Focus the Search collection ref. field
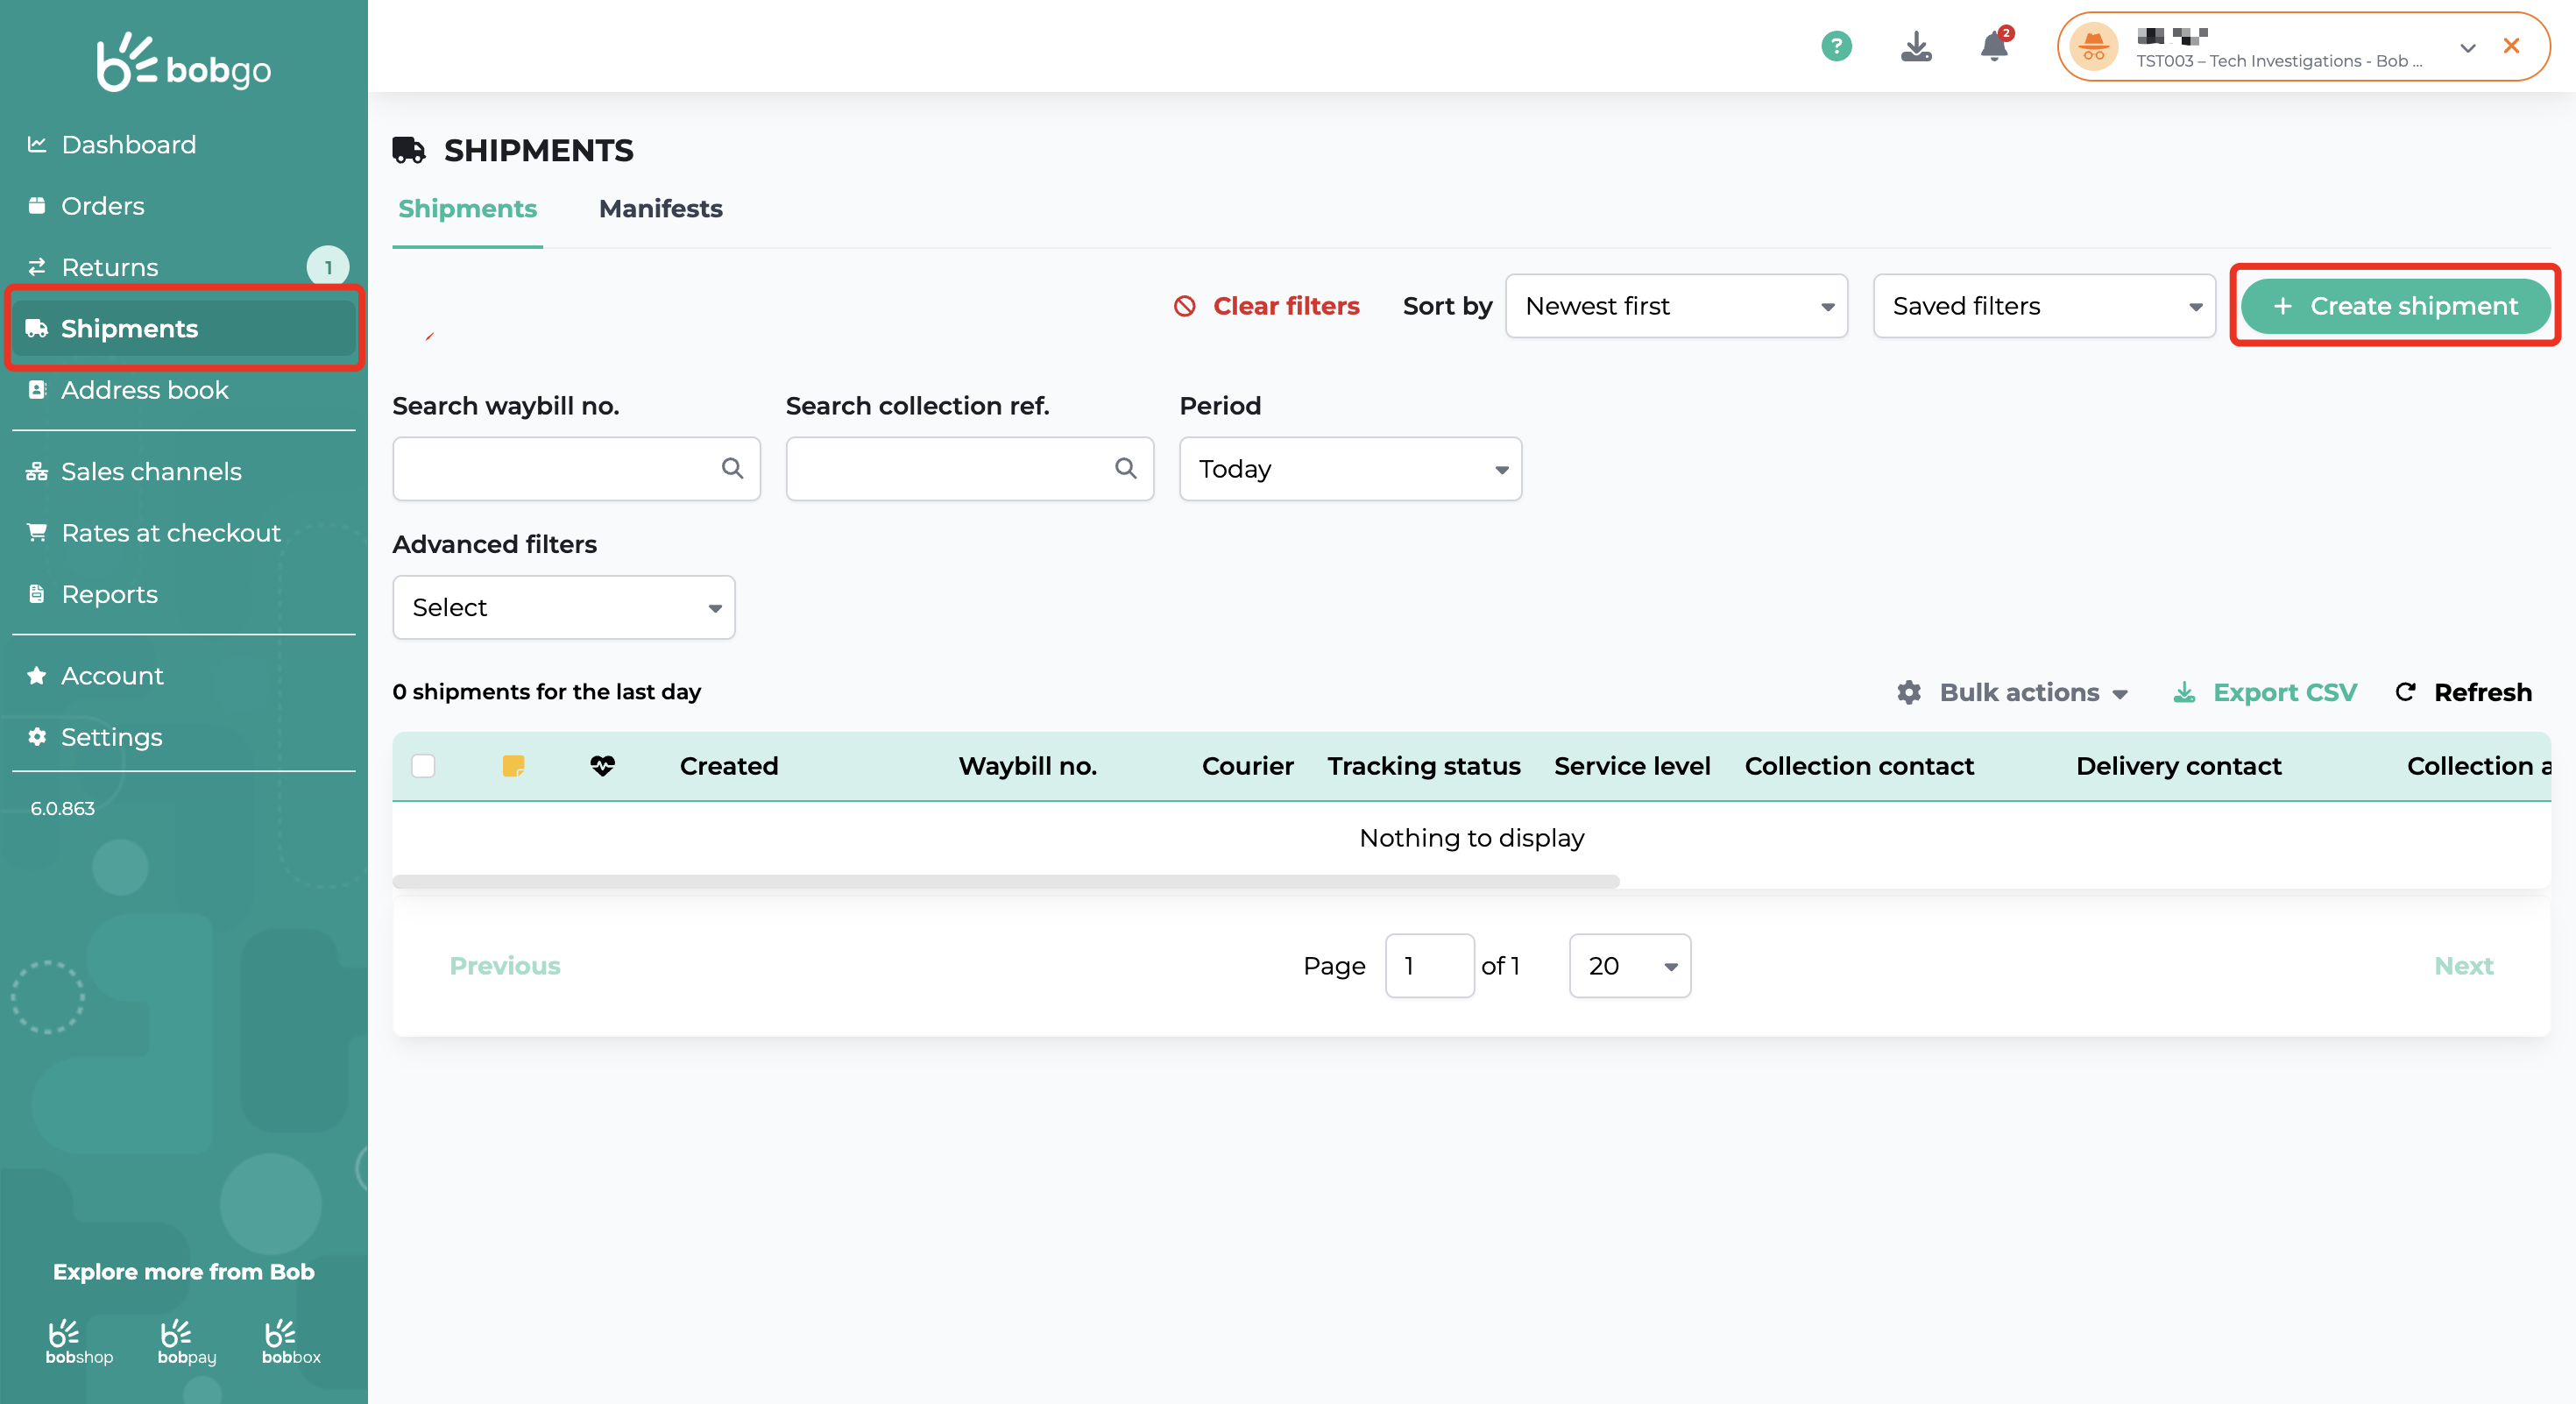The height and width of the screenshot is (1404, 2576). point(969,469)
